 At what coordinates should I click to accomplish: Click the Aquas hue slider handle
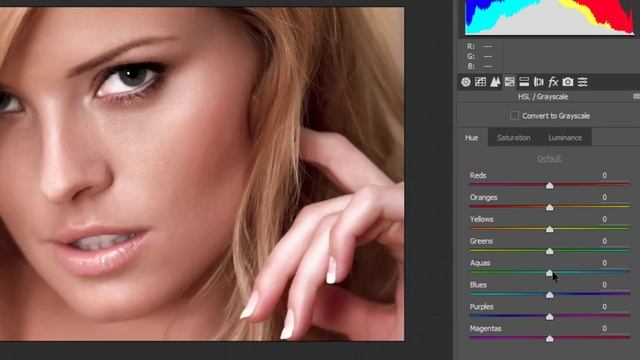point(550,273)
